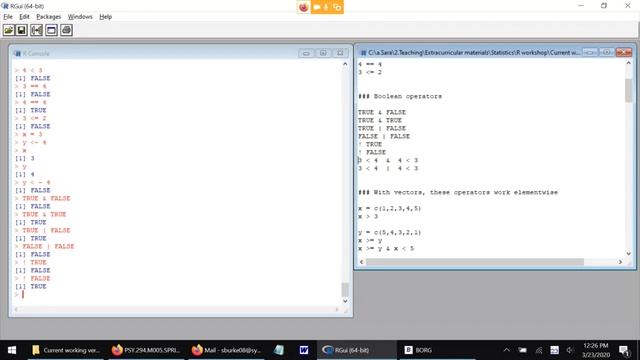
Task: Click the camera icon in recording overlay
Action: point(317,7)
